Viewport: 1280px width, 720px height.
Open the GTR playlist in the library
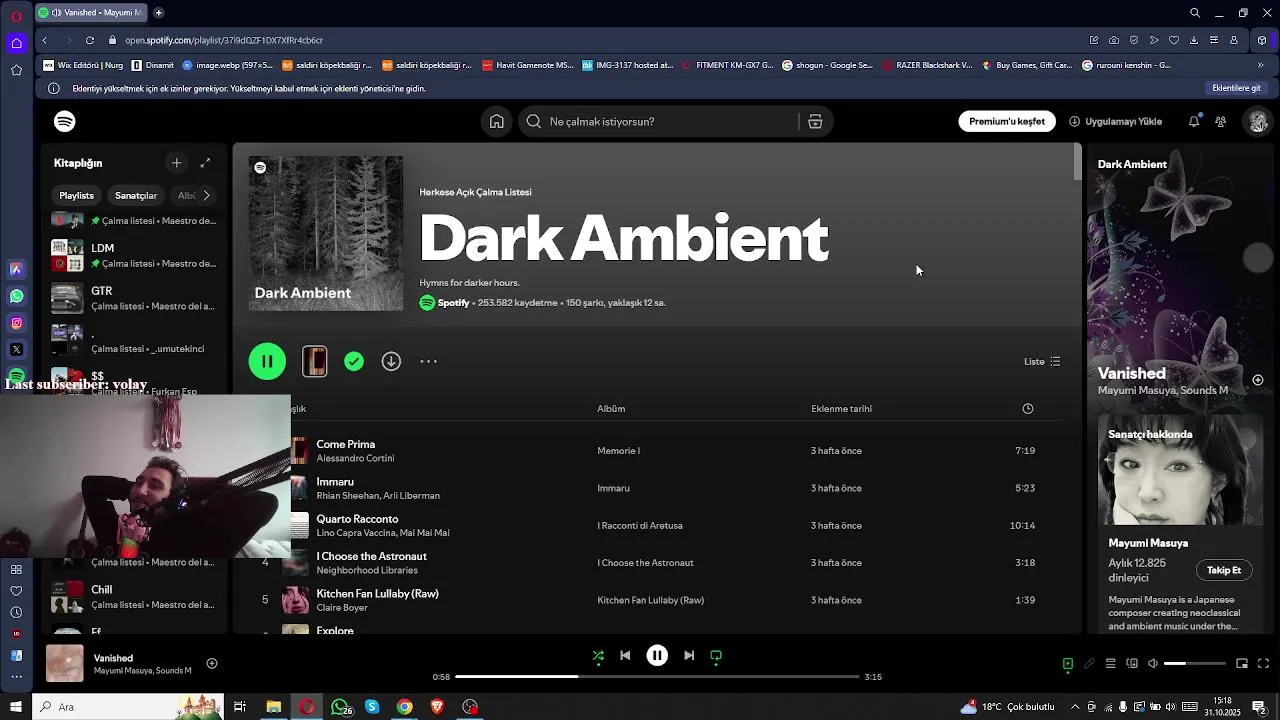tap(134, 298)
